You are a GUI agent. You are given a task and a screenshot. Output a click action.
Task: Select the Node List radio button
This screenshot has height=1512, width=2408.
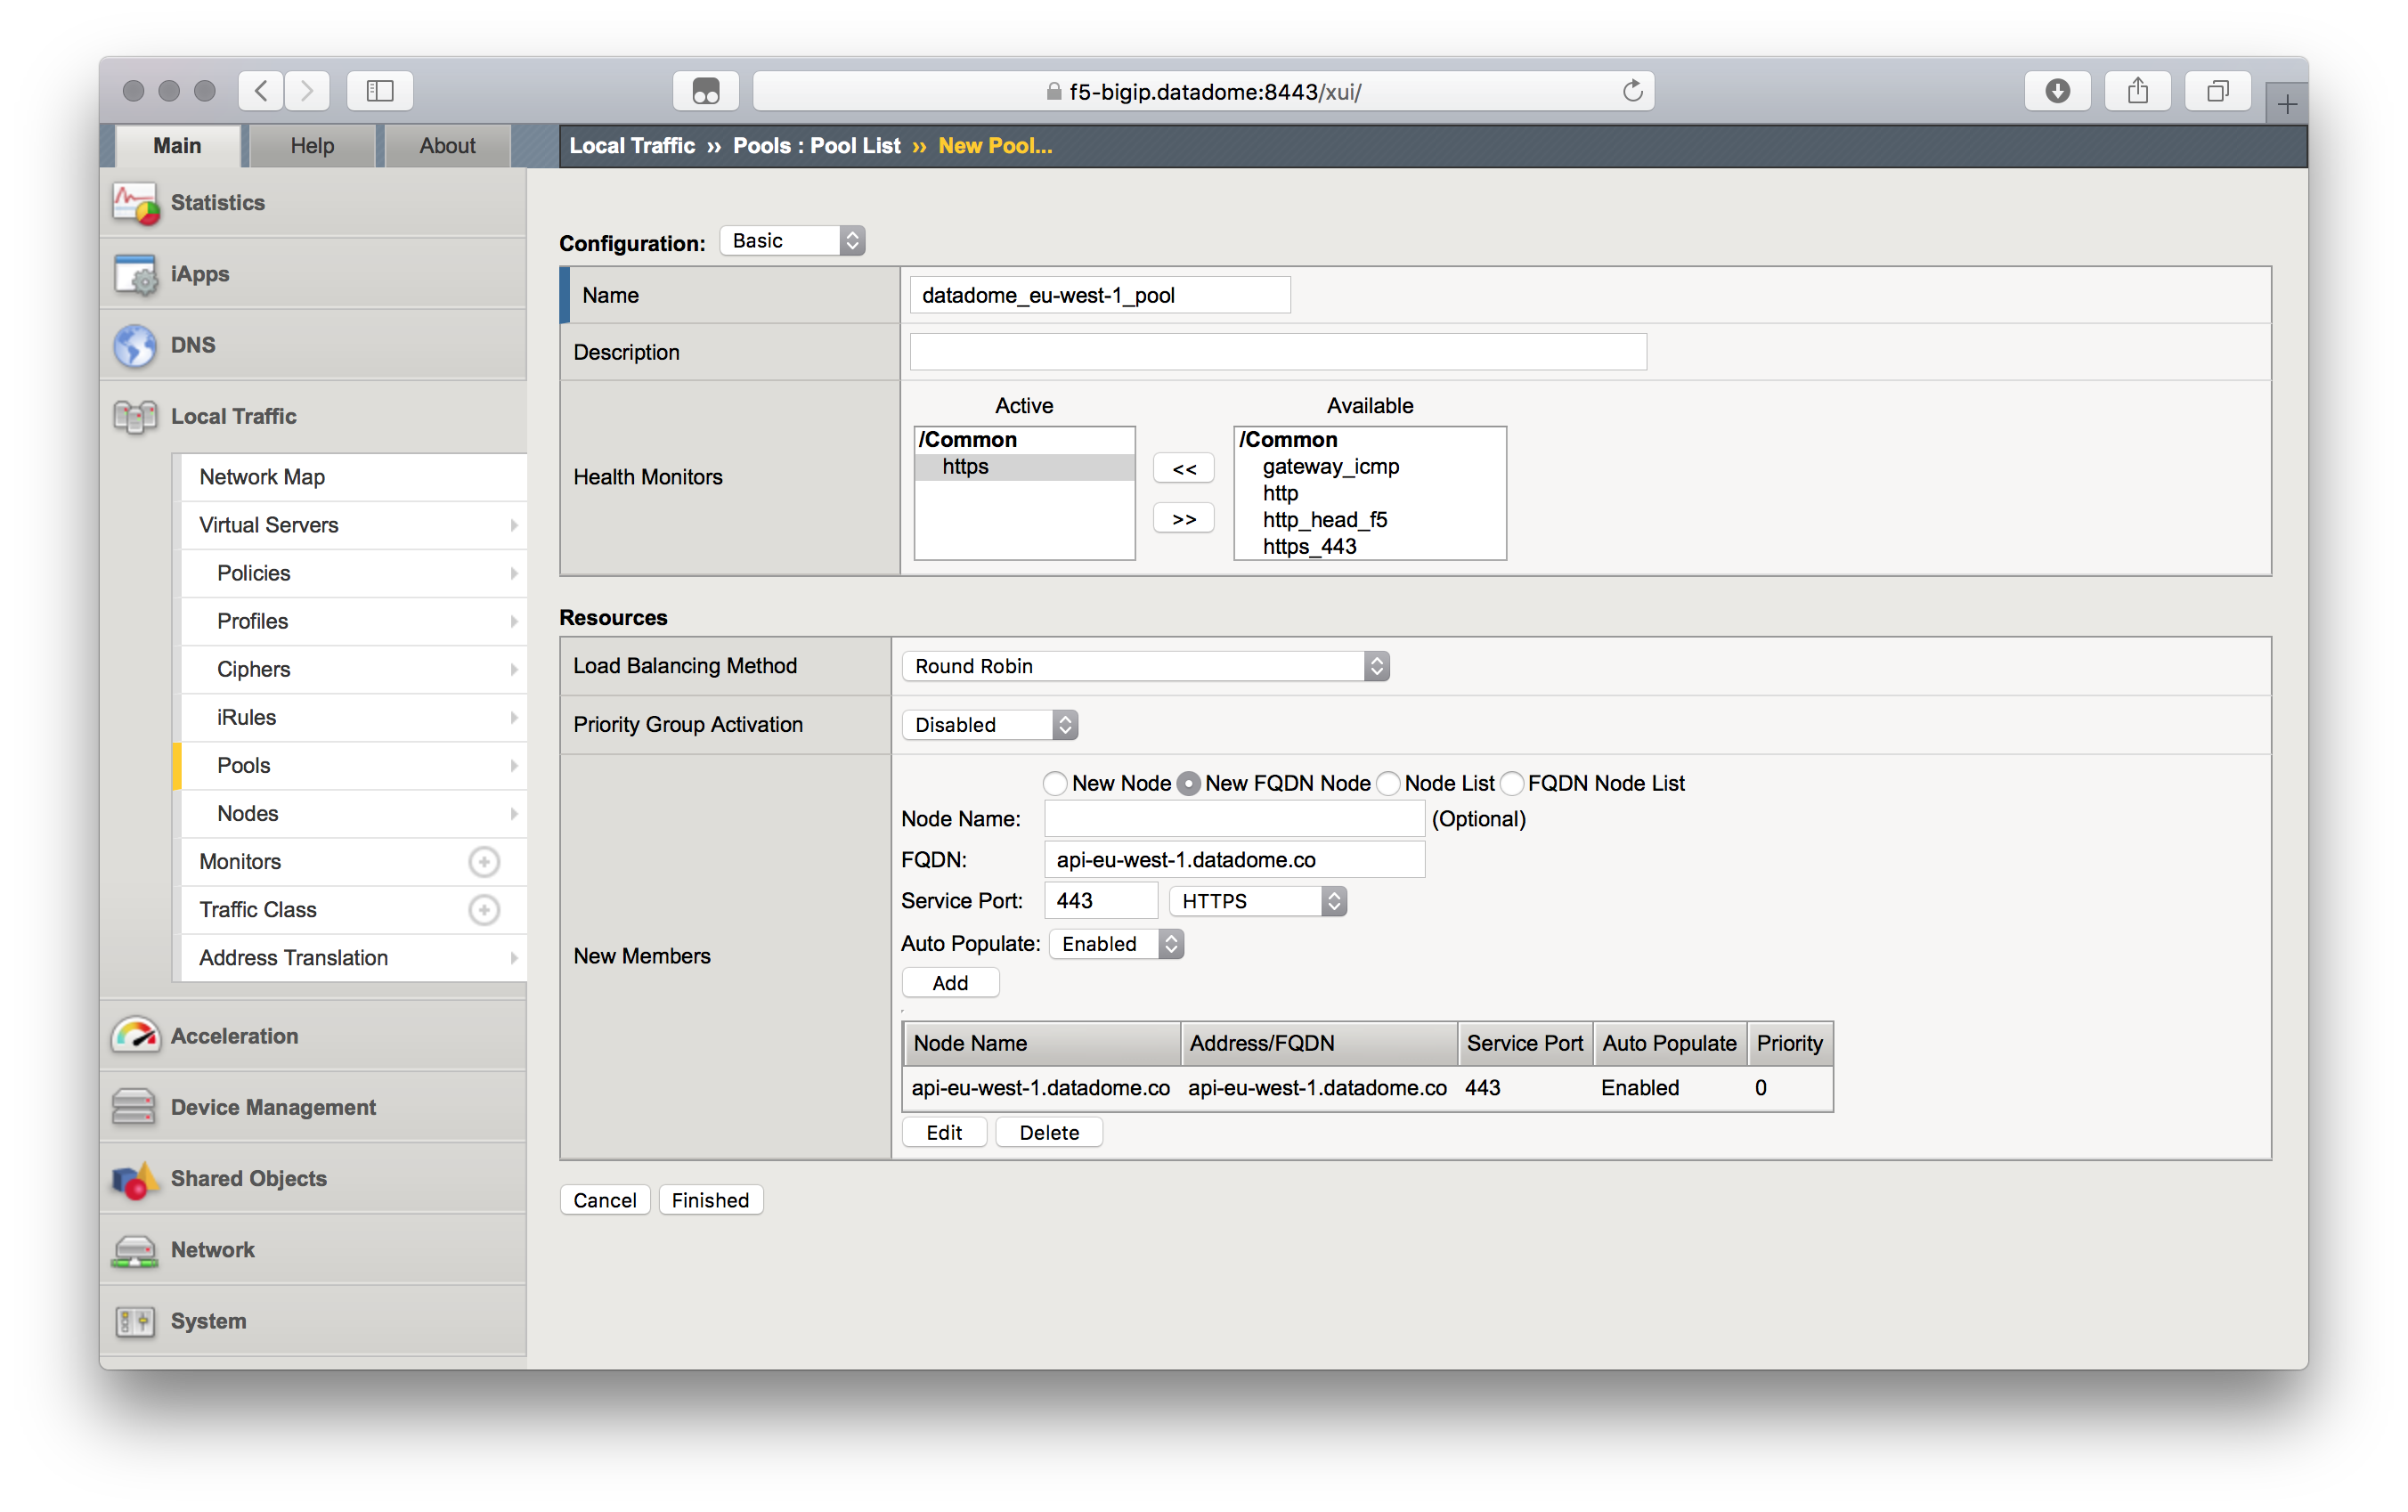(x=1388, y=784)
